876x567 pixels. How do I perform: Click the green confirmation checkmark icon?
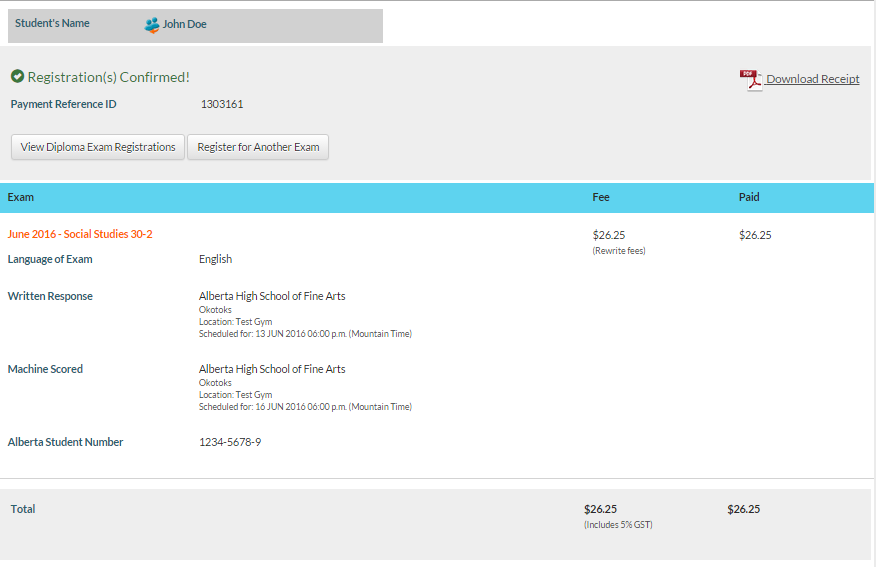(17, 77)
